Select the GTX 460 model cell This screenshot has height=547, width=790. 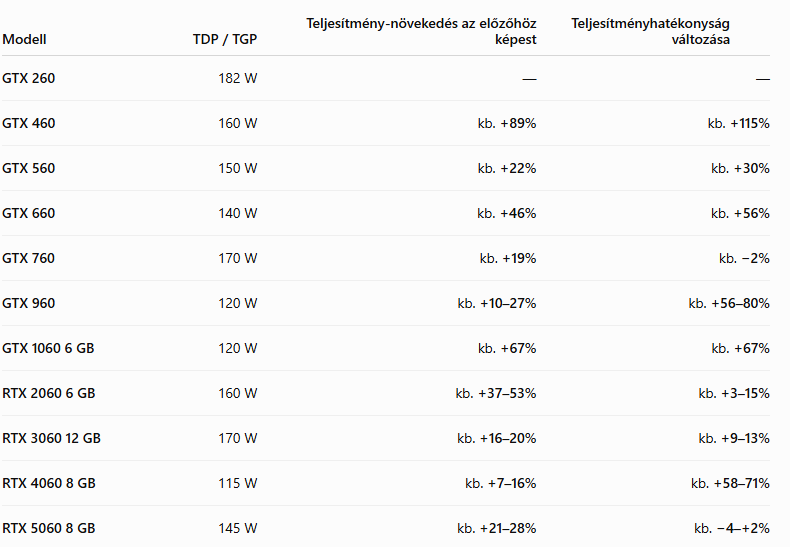[x=29, y=123]
